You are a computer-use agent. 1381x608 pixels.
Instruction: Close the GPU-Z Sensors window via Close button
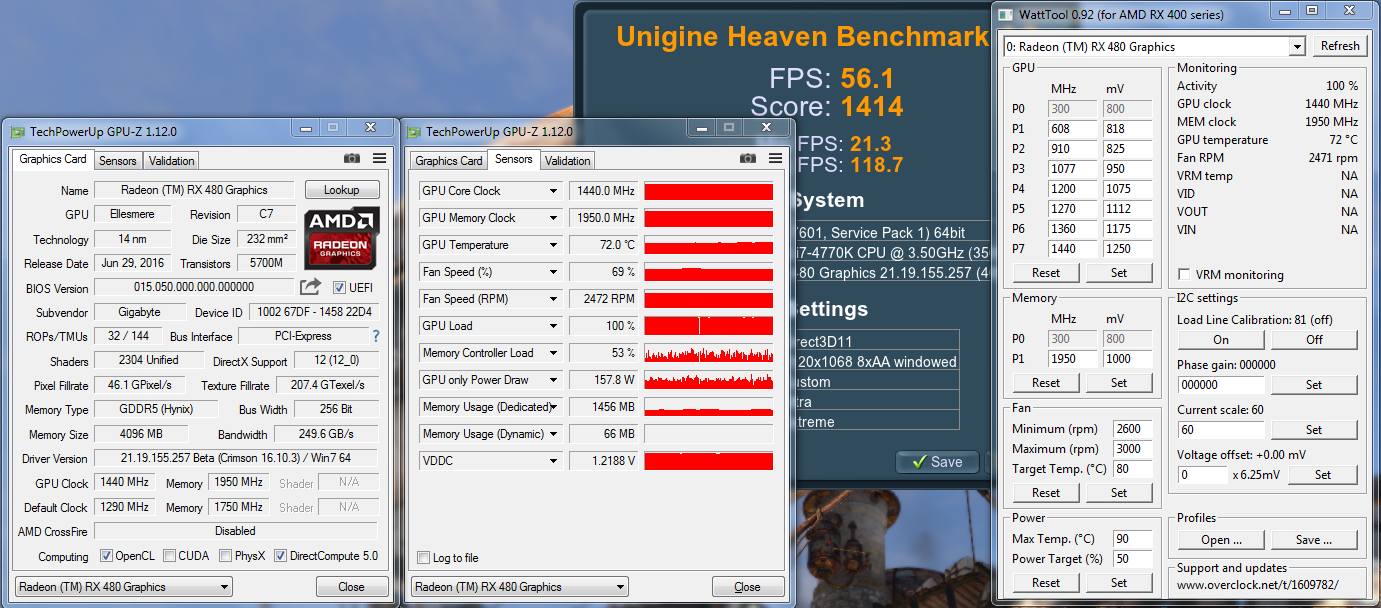(747, 587)
